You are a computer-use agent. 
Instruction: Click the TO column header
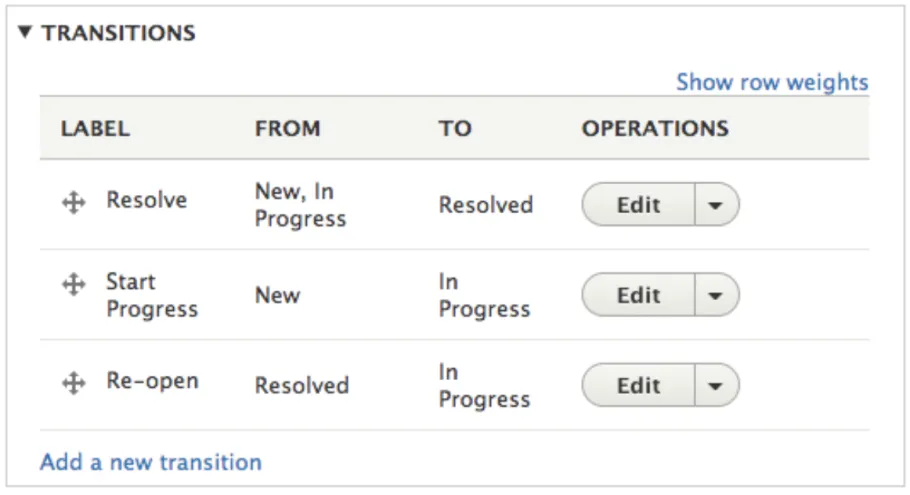pos(455,128)
